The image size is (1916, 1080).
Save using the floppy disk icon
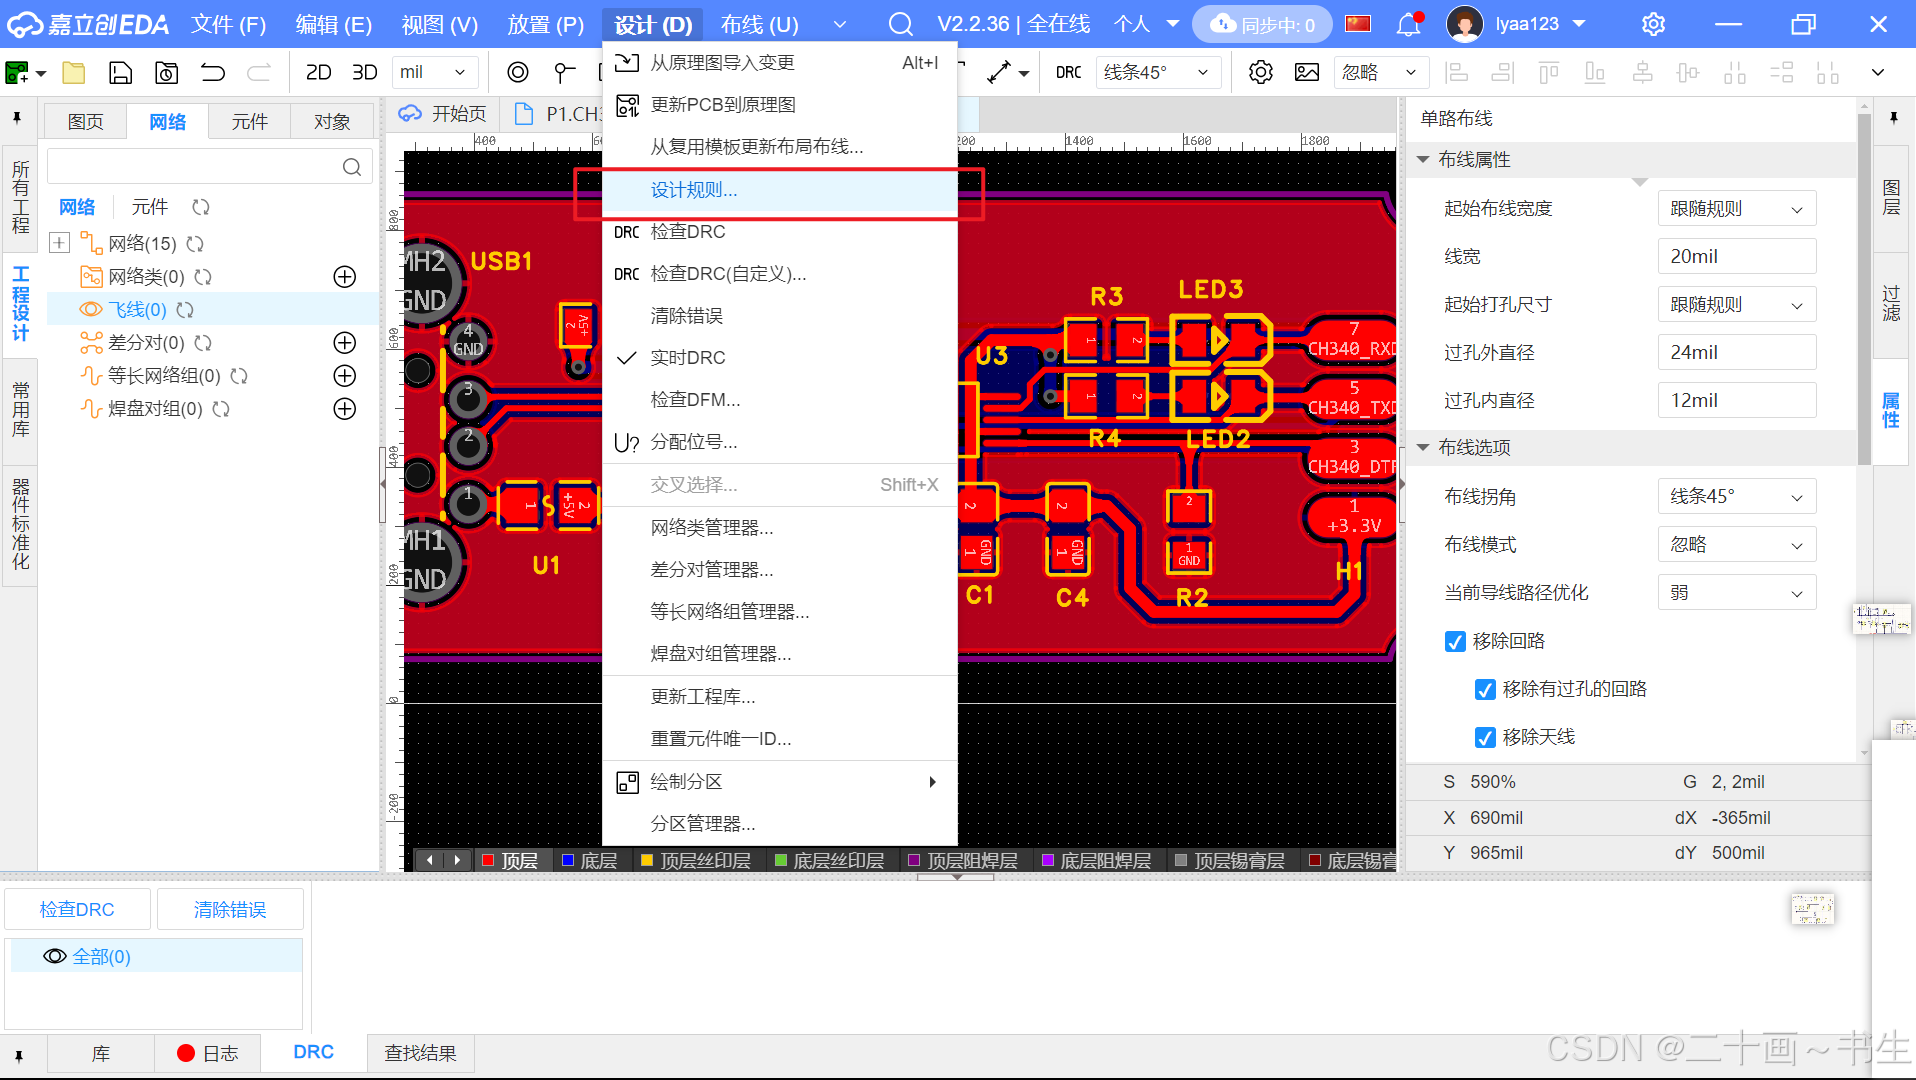[120, 73]
